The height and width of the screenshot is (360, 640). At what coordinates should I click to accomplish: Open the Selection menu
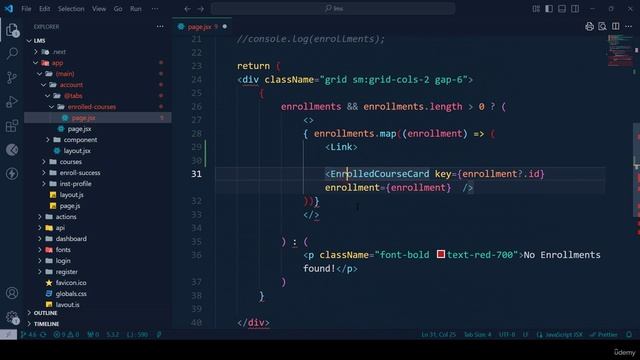coord(71,9)
